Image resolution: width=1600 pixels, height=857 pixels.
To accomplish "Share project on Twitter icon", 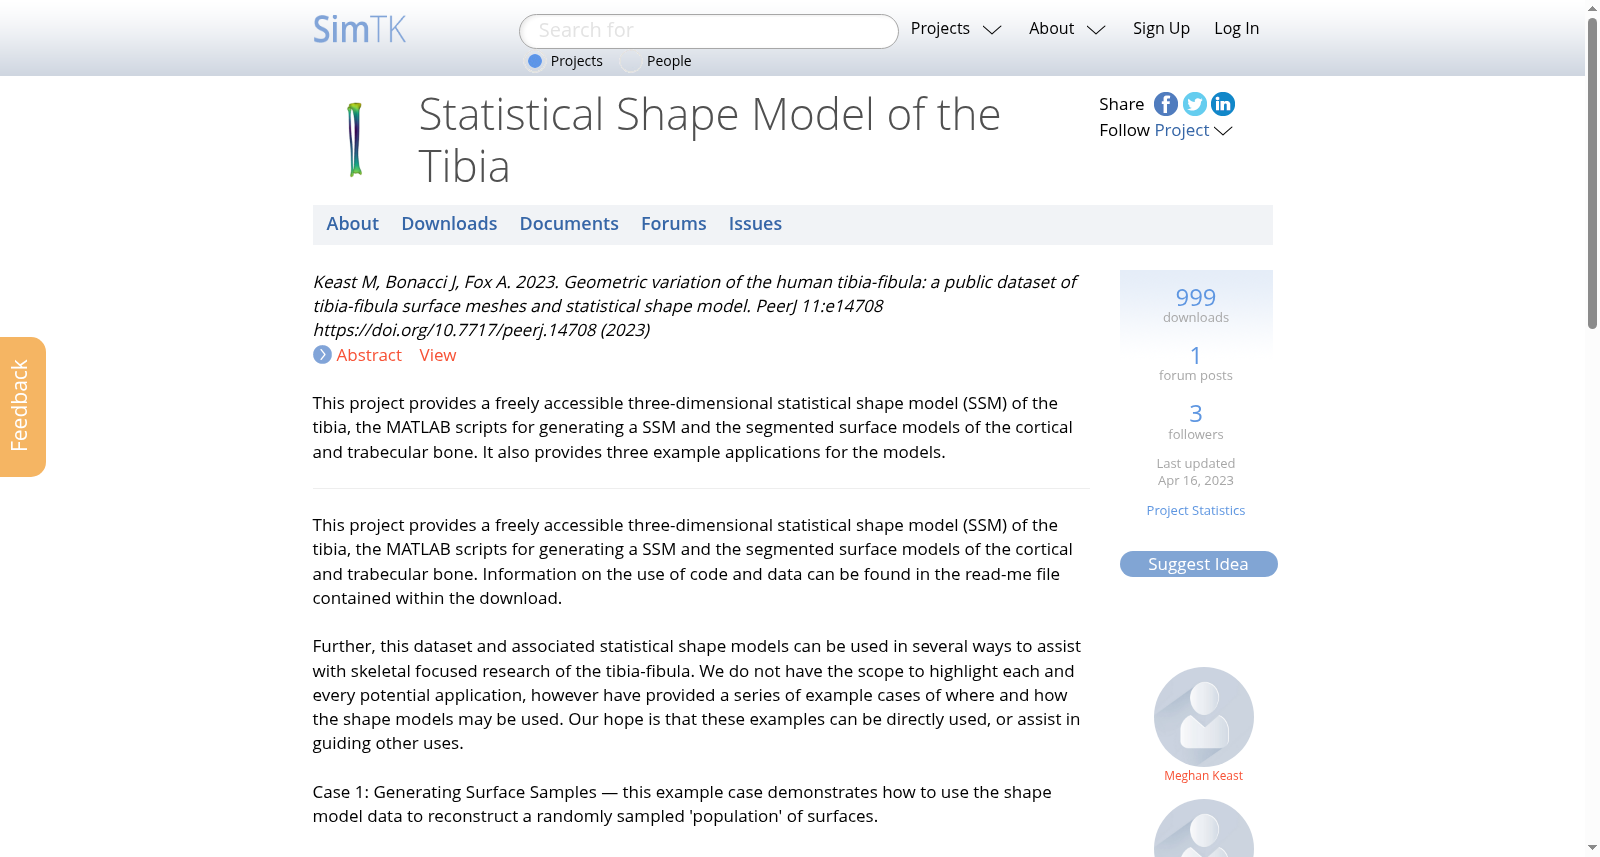I will pyautogui.click(x=1194, y=104).
